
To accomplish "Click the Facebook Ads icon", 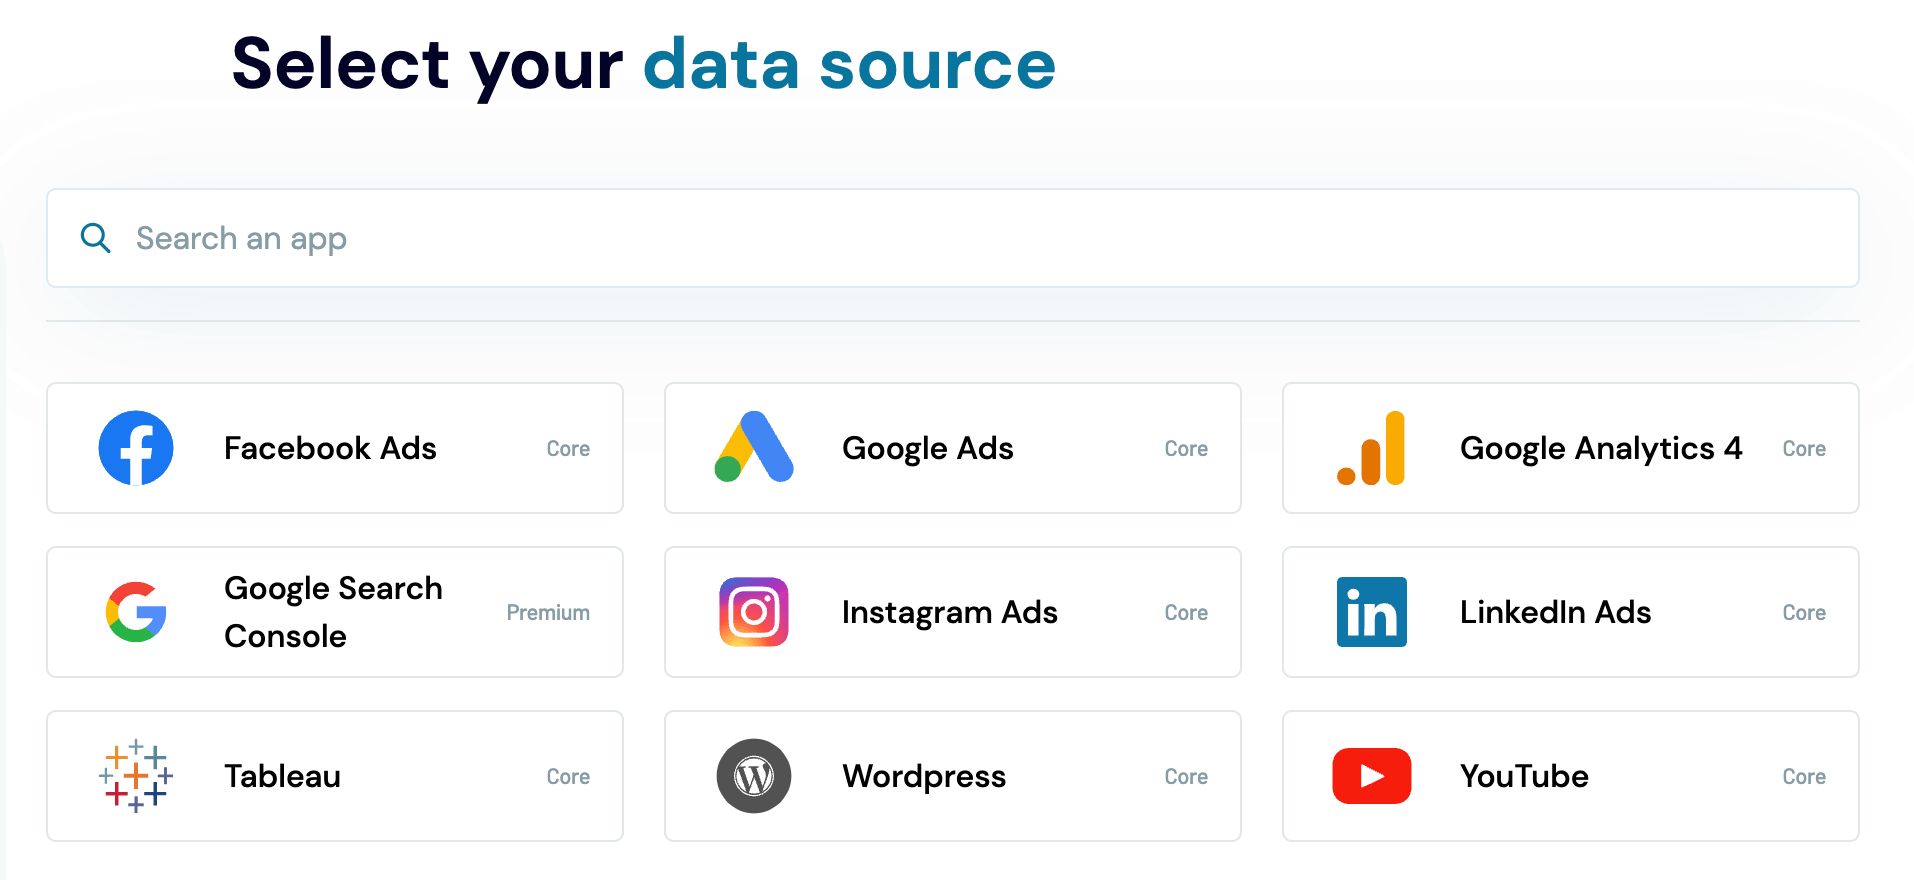I will pos(136,448).
